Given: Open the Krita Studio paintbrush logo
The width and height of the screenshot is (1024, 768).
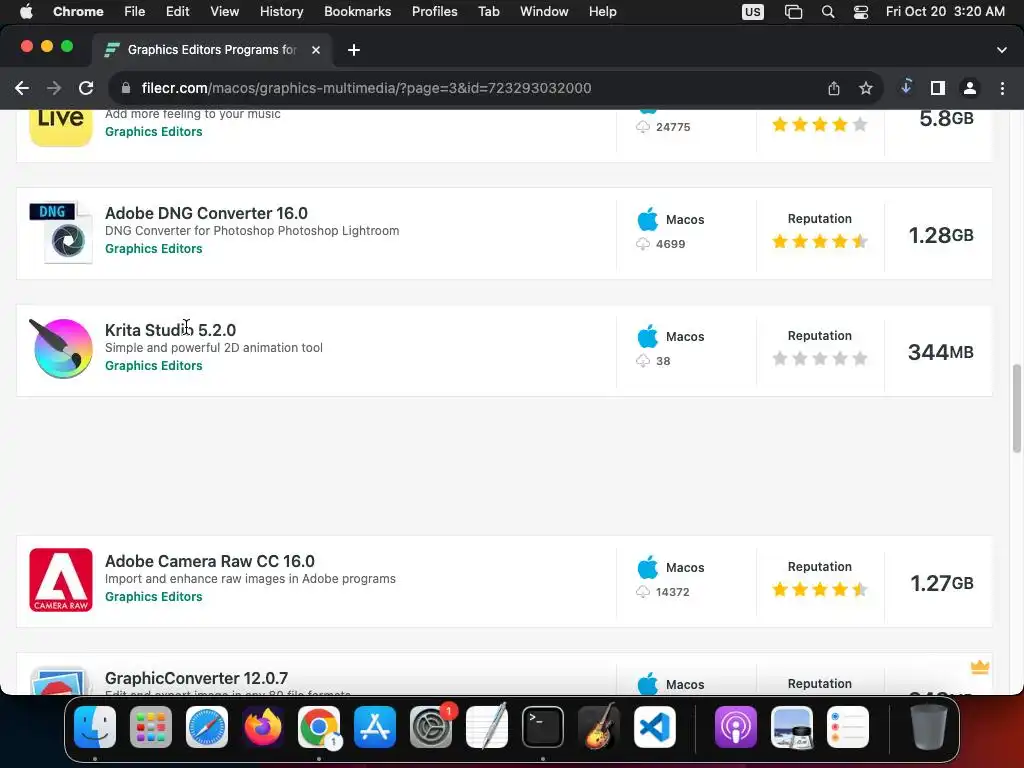Looking at the screenshot, I should (x=61, y=349).
